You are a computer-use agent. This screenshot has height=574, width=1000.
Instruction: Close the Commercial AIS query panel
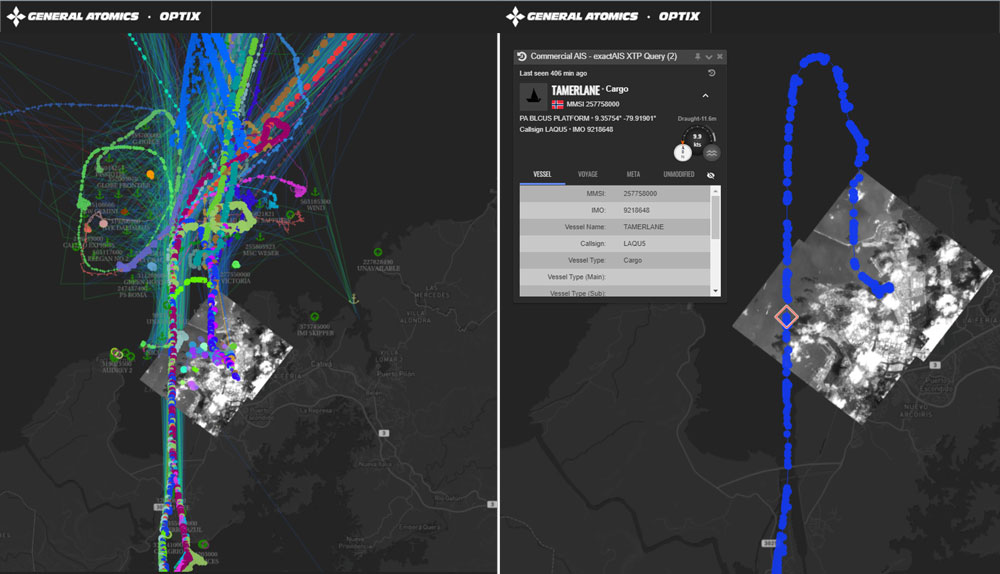[x=719, y=57]
